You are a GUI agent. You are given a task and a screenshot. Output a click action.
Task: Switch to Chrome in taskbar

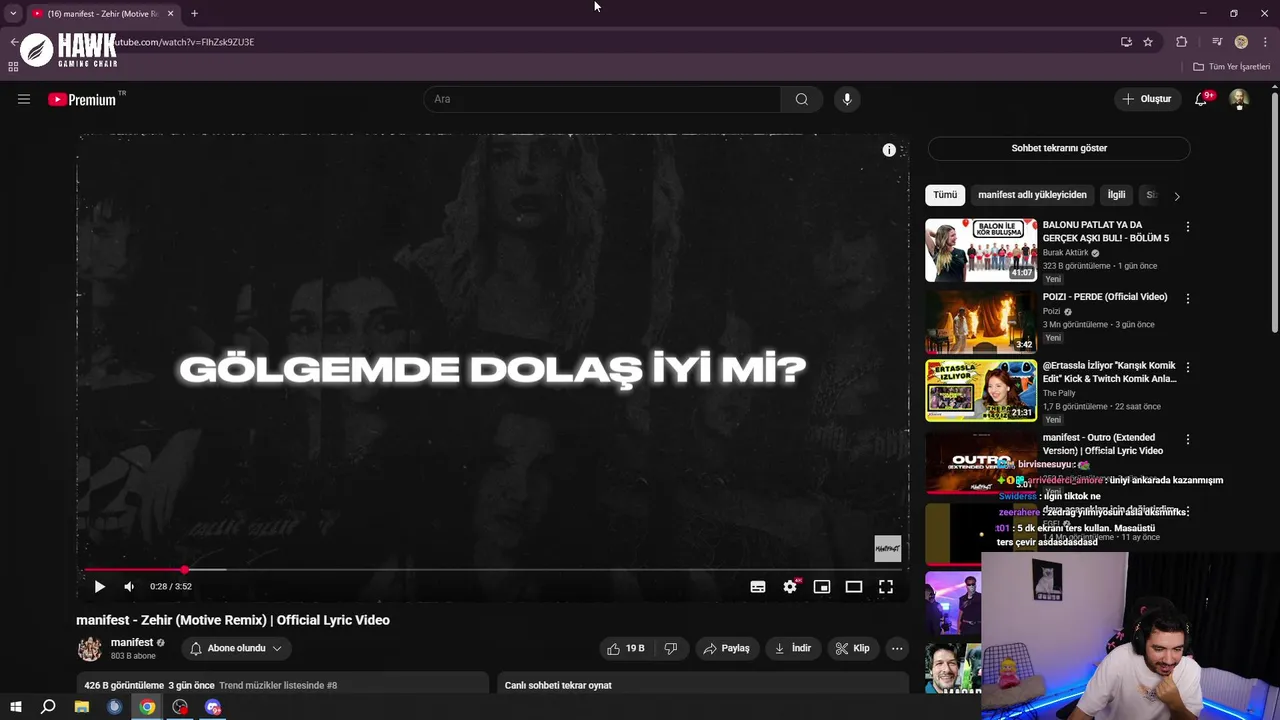(x=147, y=707)
